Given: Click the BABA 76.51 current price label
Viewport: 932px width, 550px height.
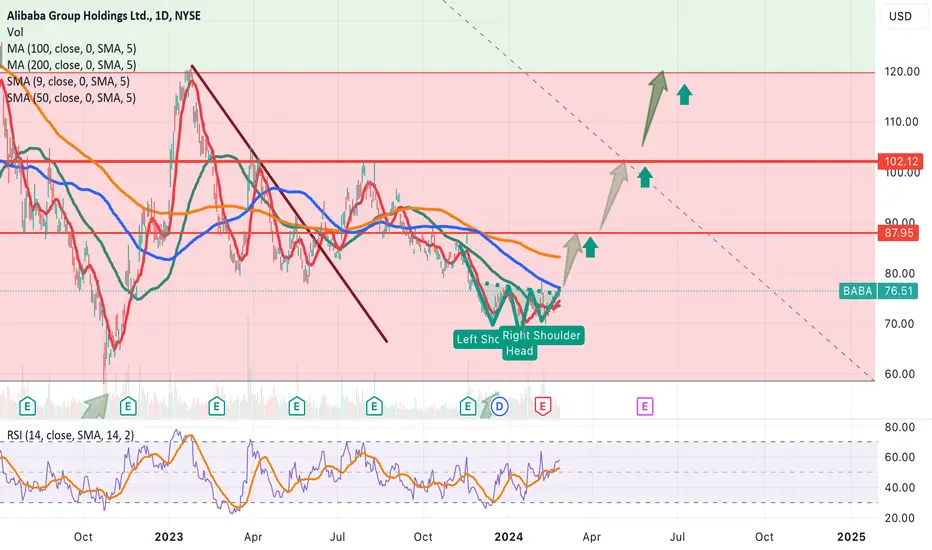Looking at the screenshot, I should pos(878,291).
